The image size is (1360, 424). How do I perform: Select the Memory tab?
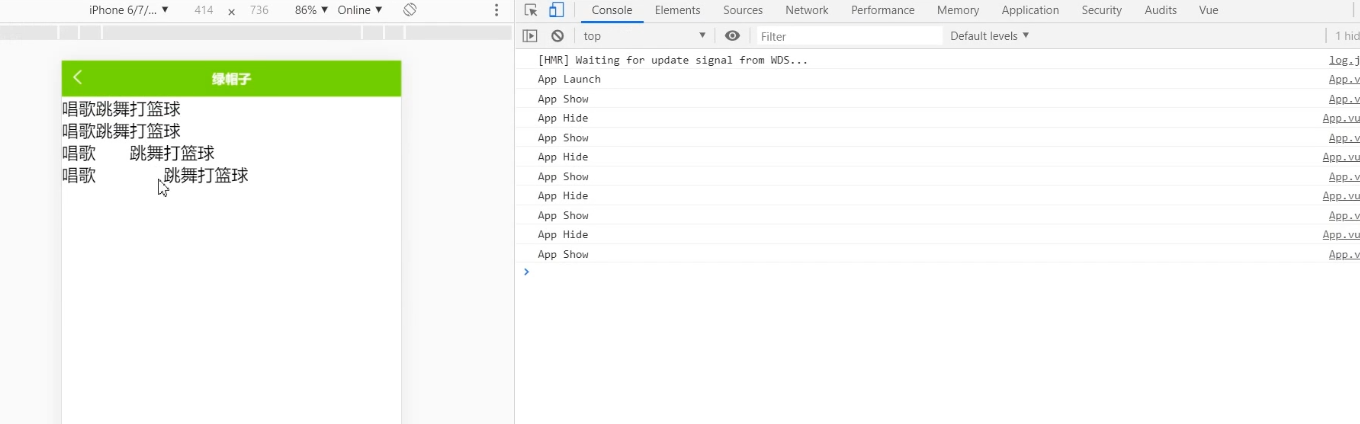[958, 10]
